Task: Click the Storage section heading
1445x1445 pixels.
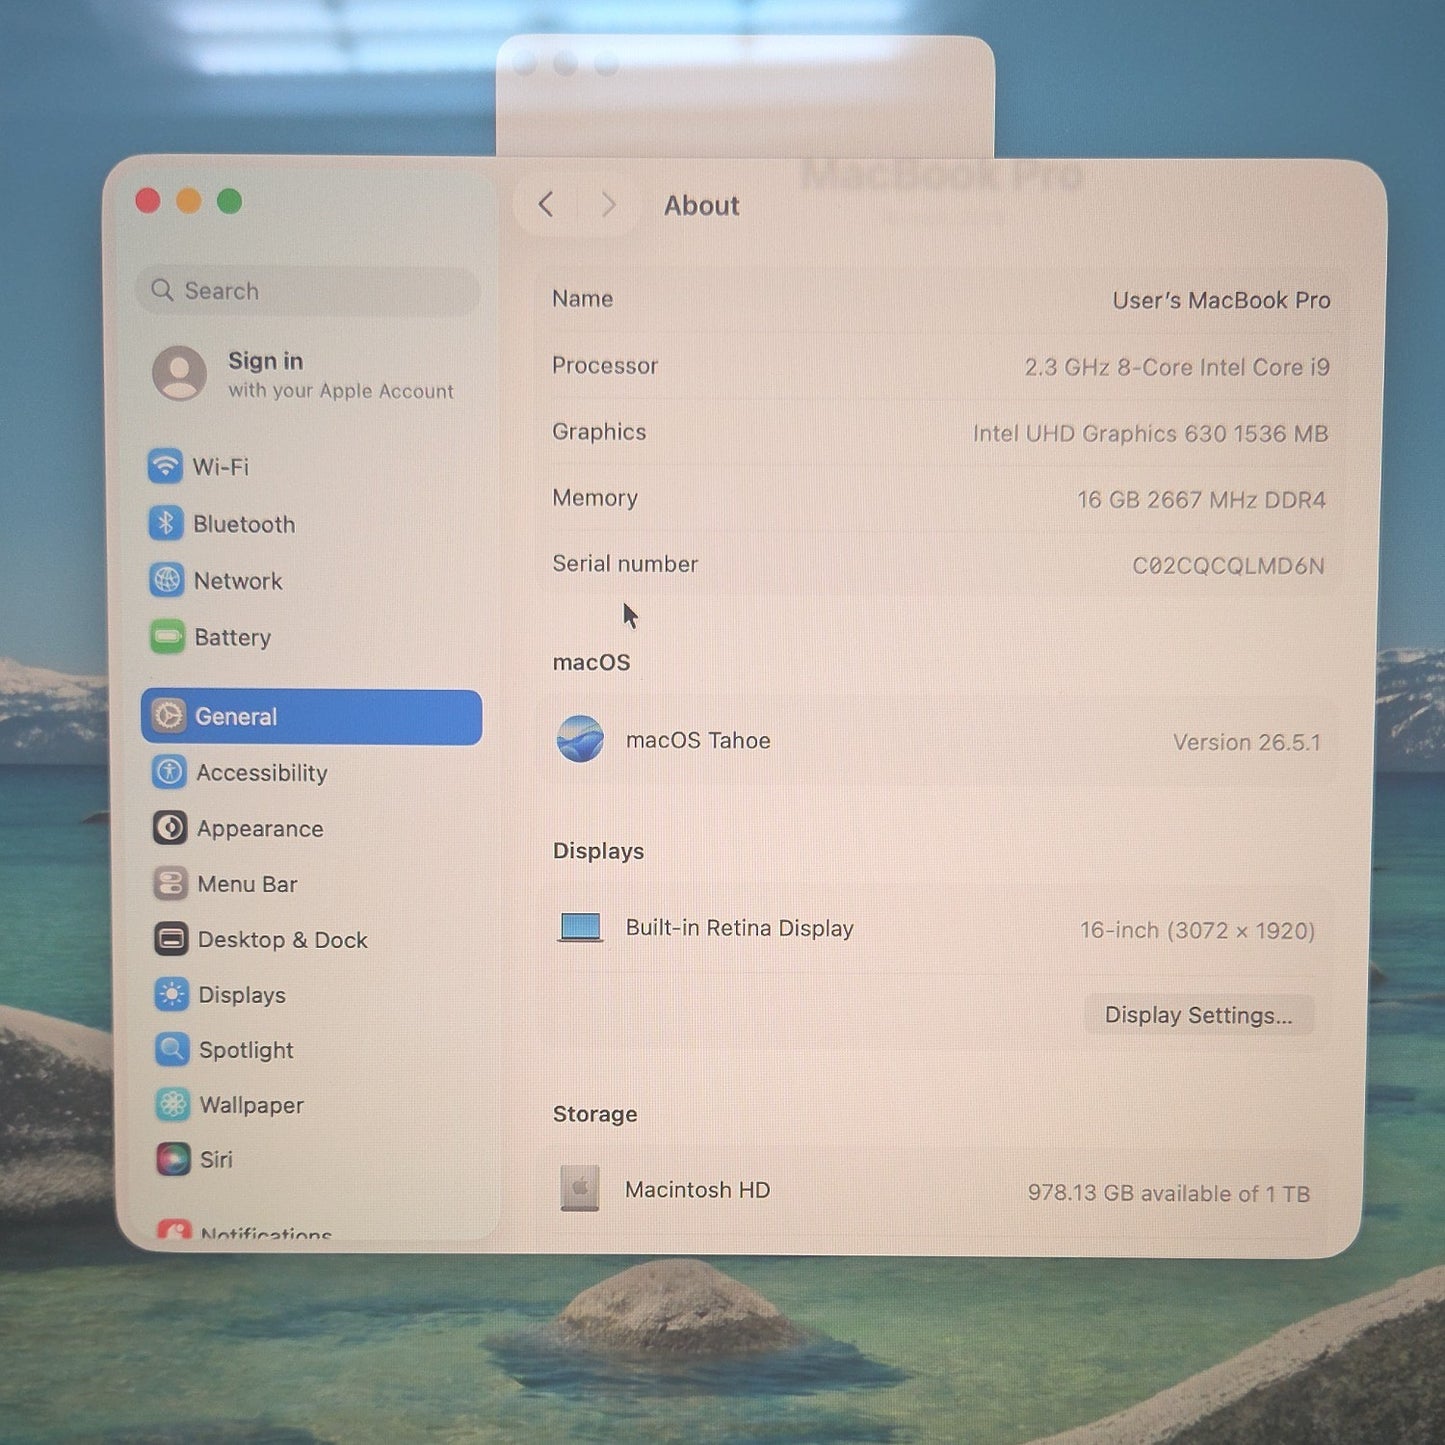Action: pyautogui.click(x=595, y=1114)
